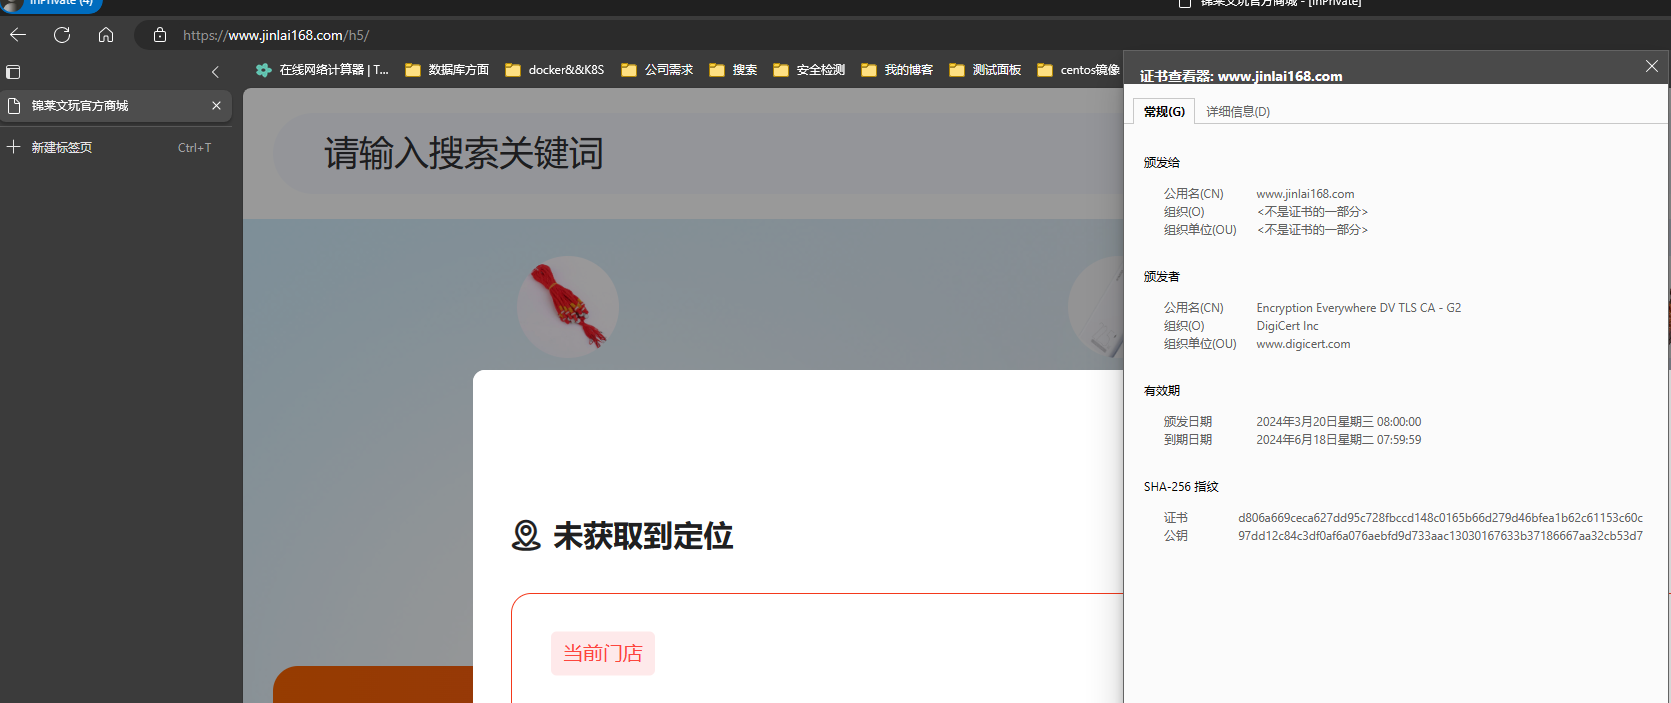Click the 颁发者 section heading

pyautogui.click(x=1162, y=277)
